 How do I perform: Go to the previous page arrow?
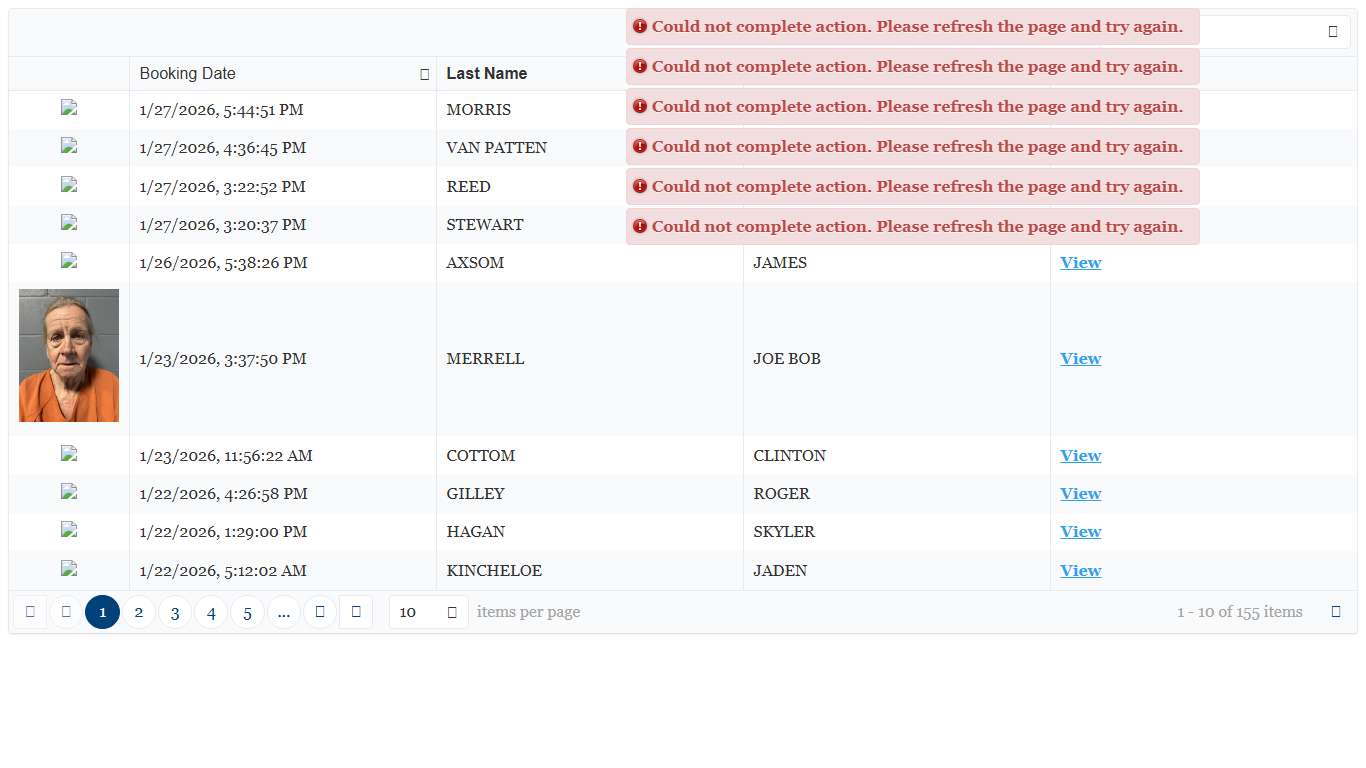(x=66, y=612)
